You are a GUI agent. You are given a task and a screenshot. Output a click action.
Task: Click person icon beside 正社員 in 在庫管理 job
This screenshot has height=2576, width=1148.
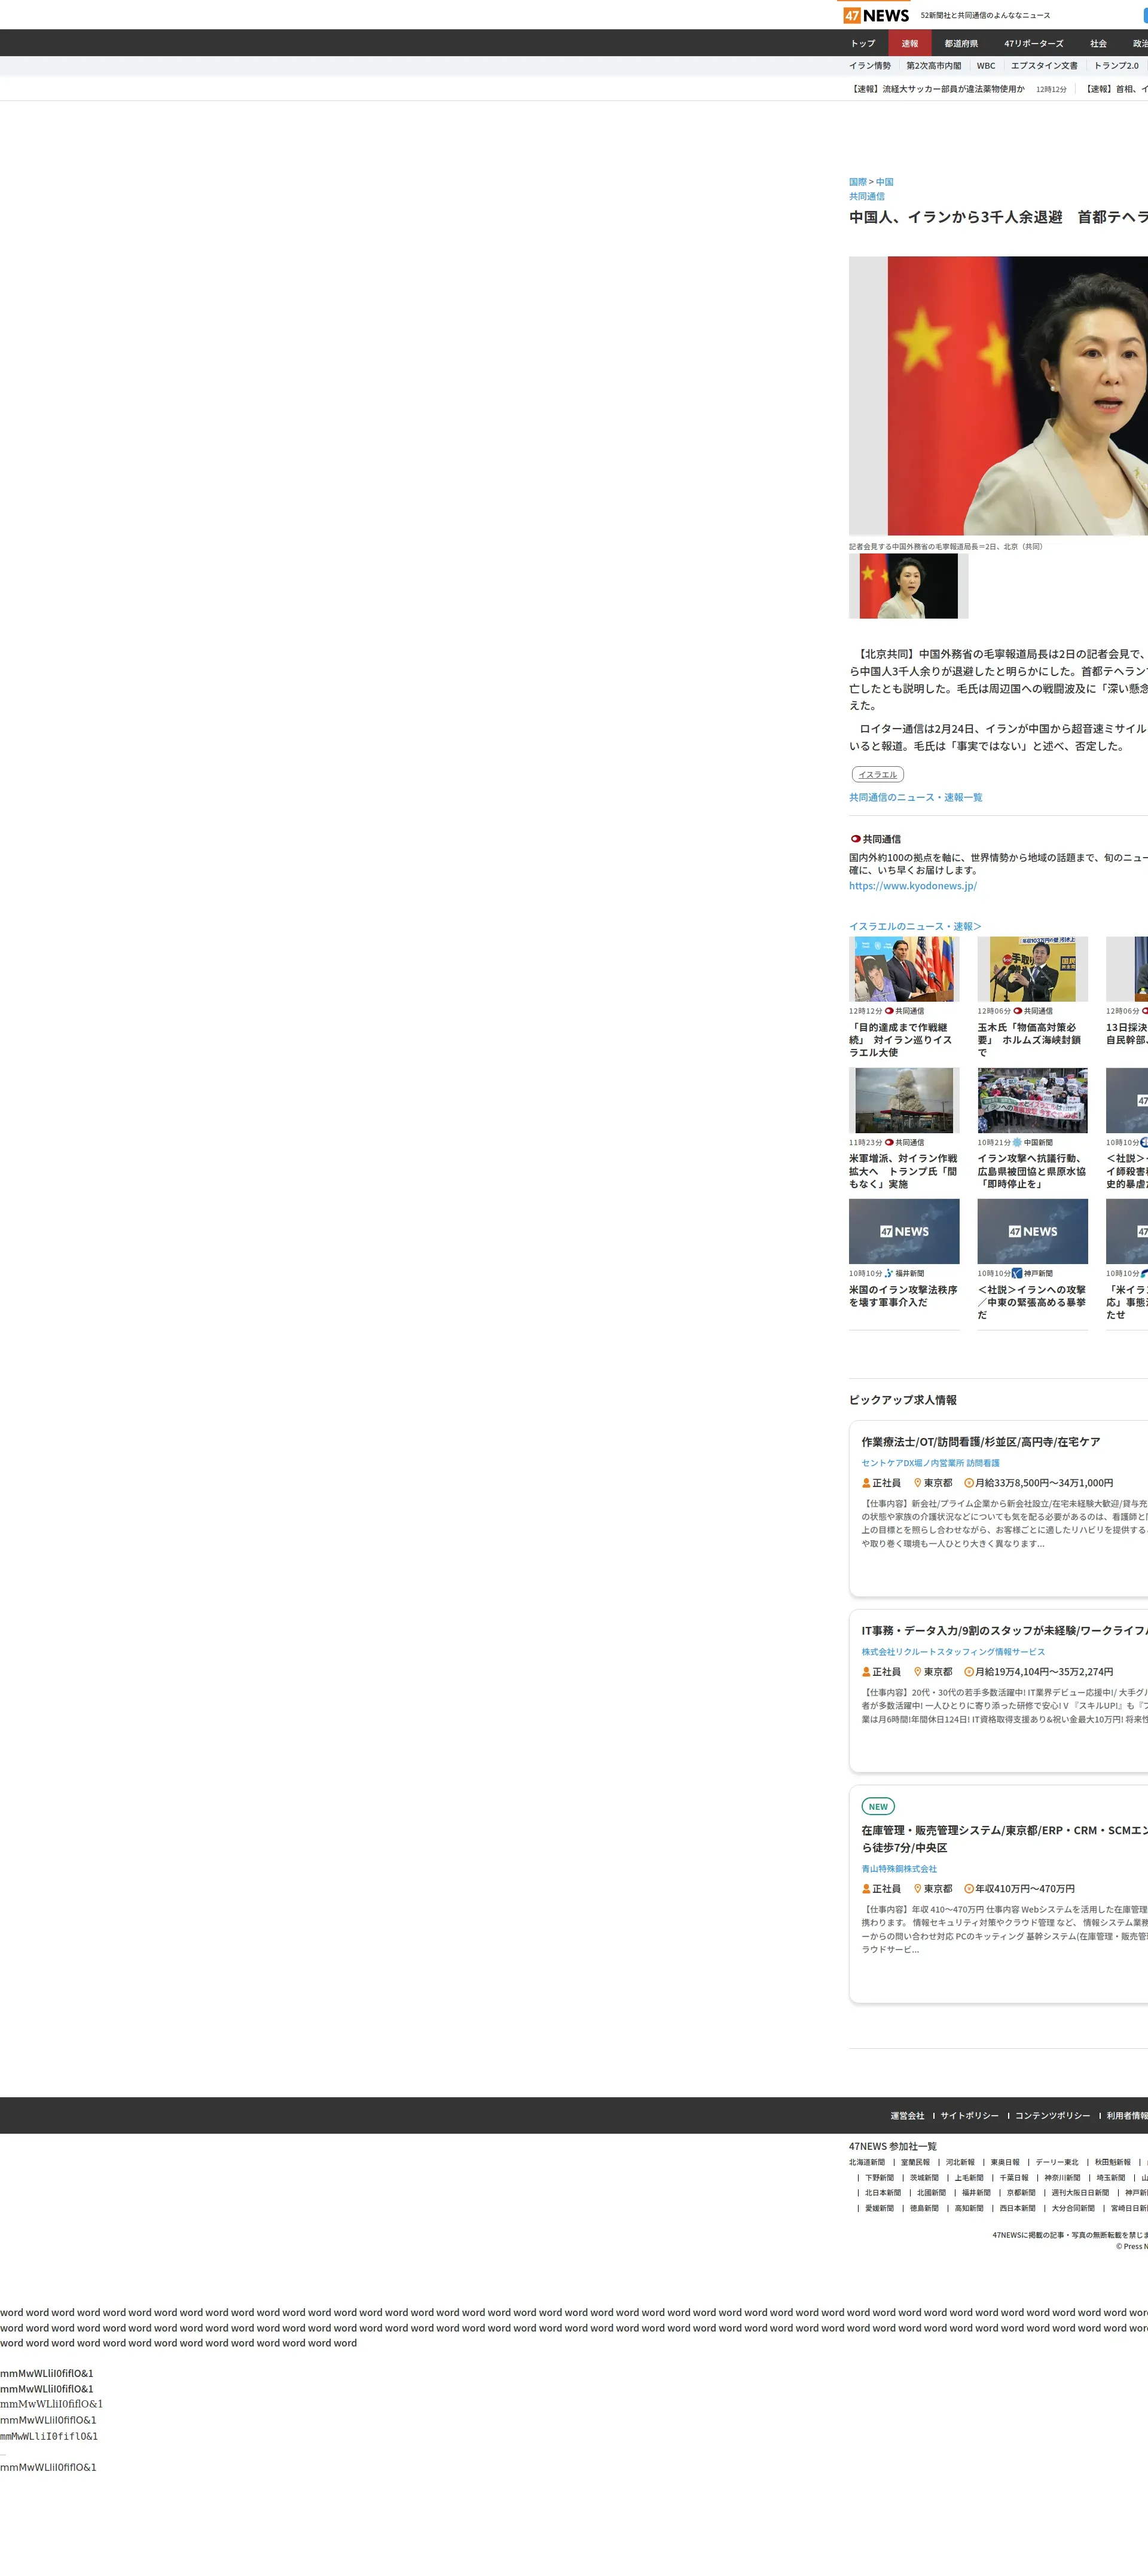pyautogui.click(x=866, y=1889)
